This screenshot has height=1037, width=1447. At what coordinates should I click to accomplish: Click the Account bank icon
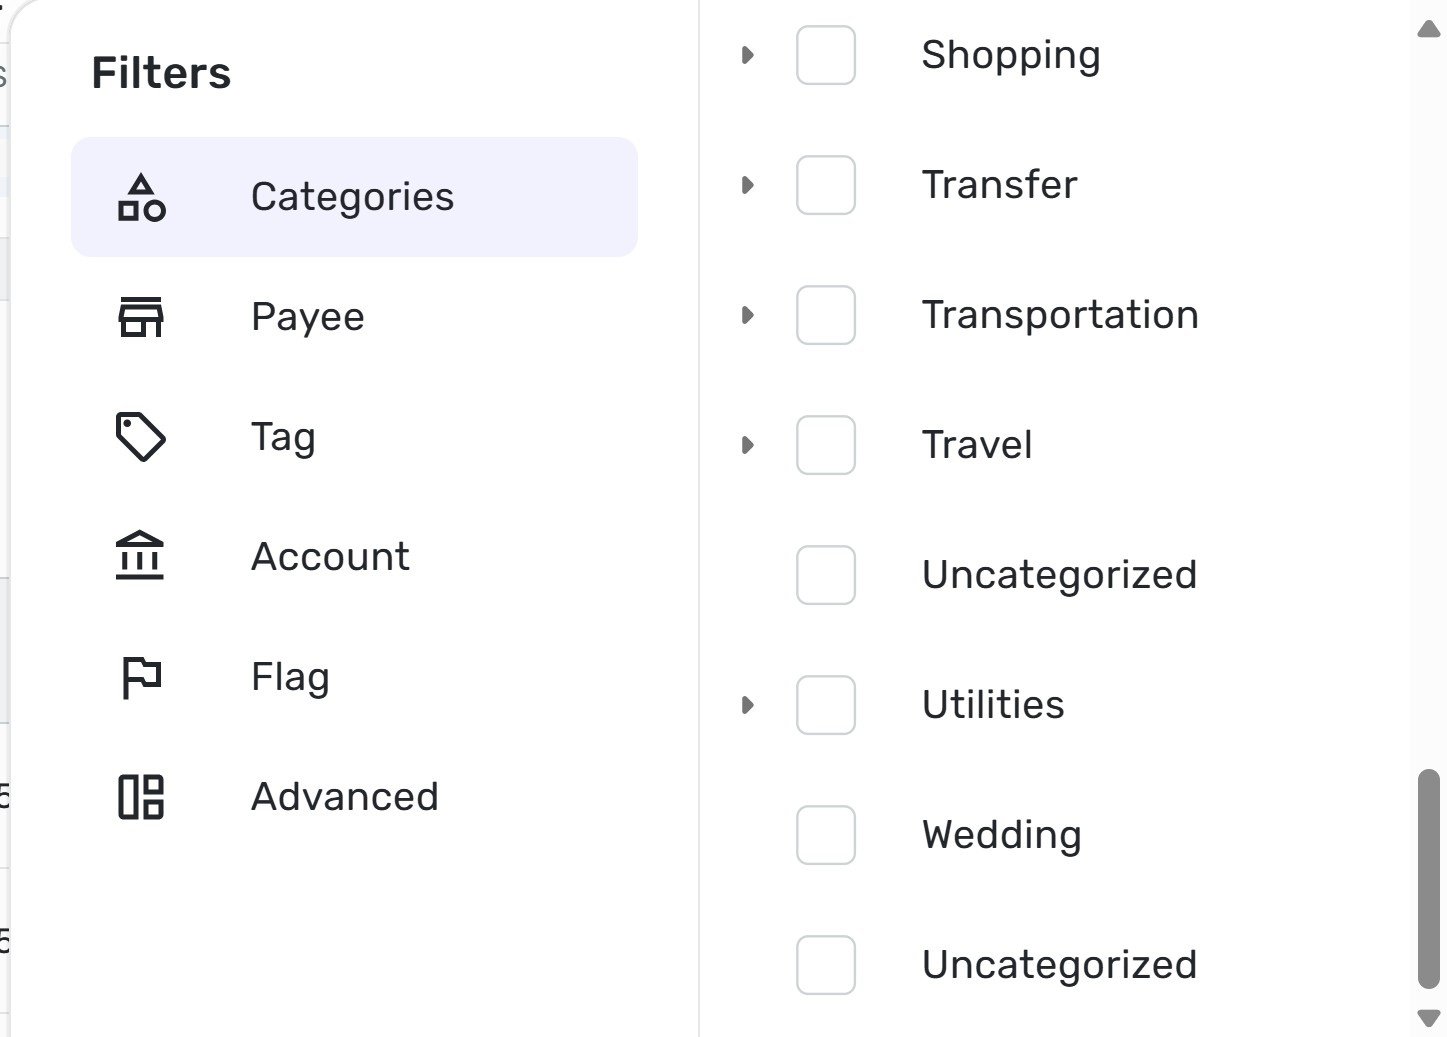click(140, 556)
